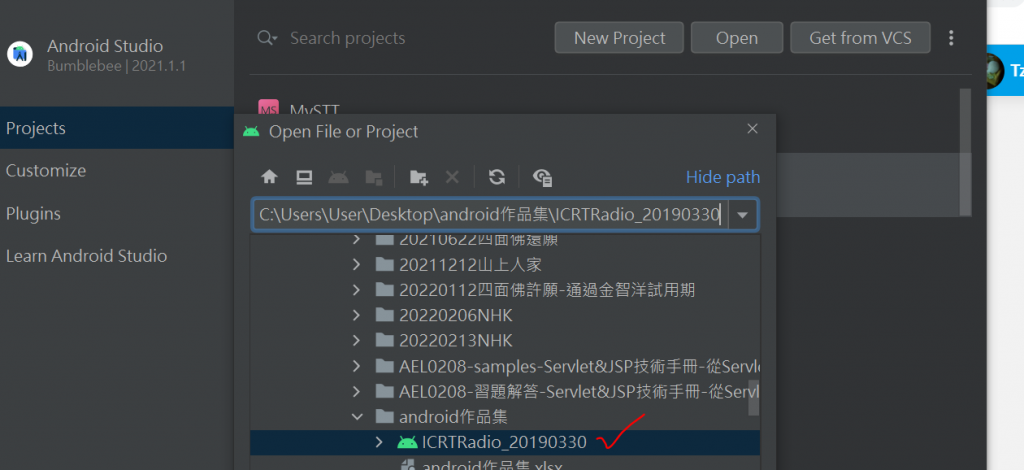Click the Project directory Android icon
This screenshot has width=1024, height=470.
(338, 177)
